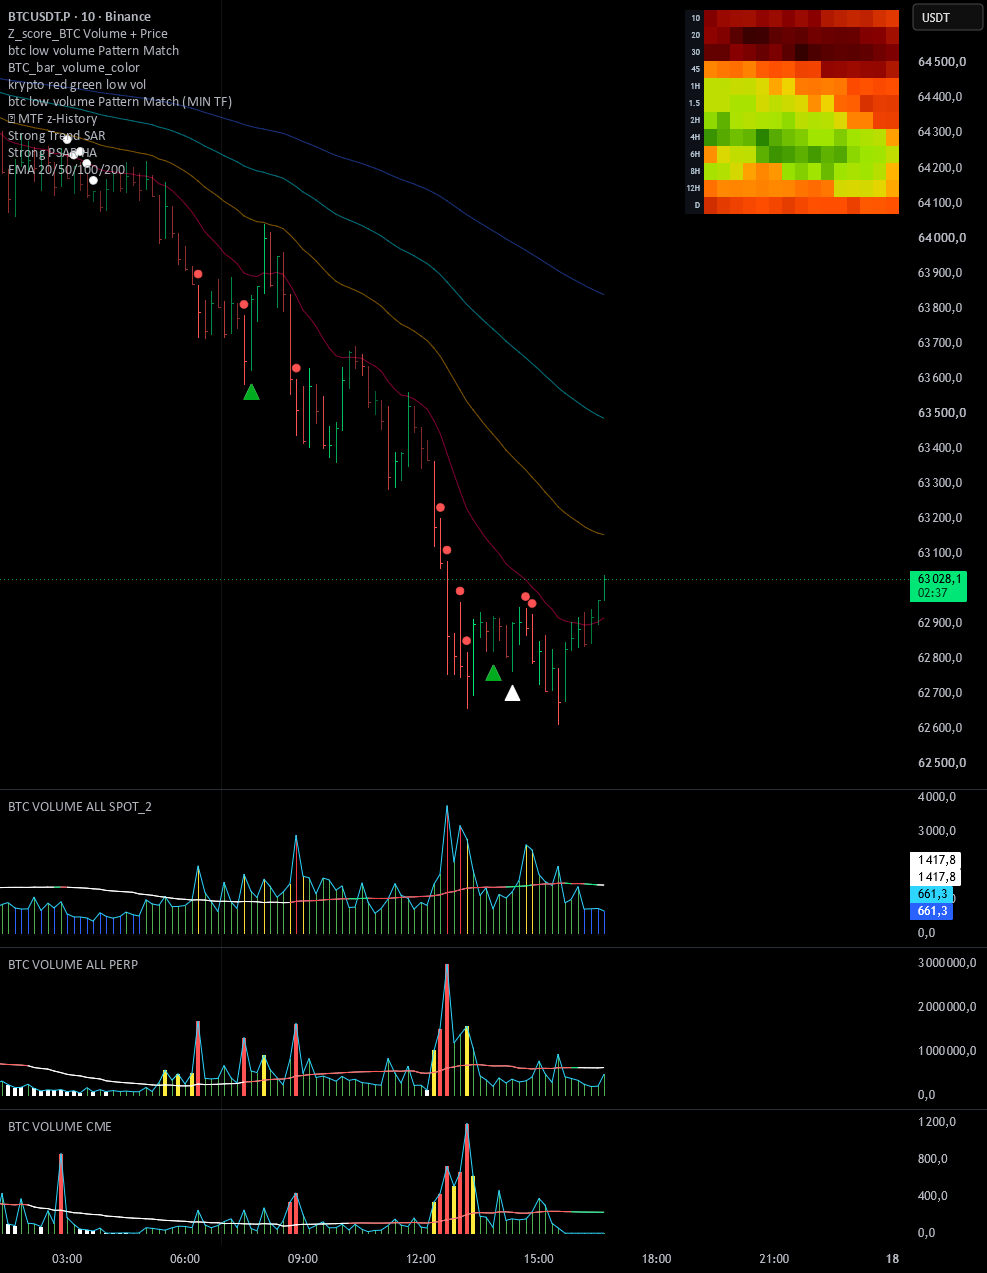Click the 1 200,0 CME volume axis label
The width and height of the screenshot is (987, 1273).
click(936, 1122)
